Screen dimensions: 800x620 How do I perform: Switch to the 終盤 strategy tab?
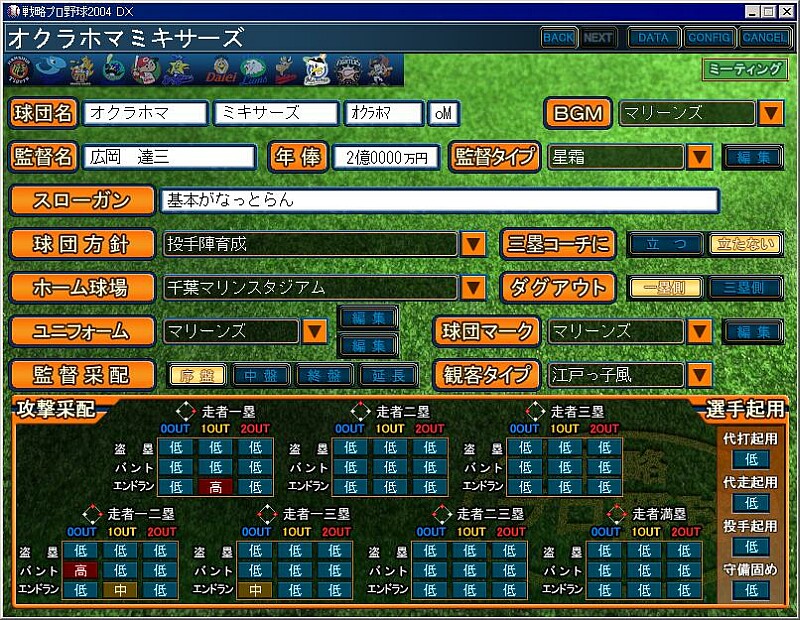(x=325, y=376)
